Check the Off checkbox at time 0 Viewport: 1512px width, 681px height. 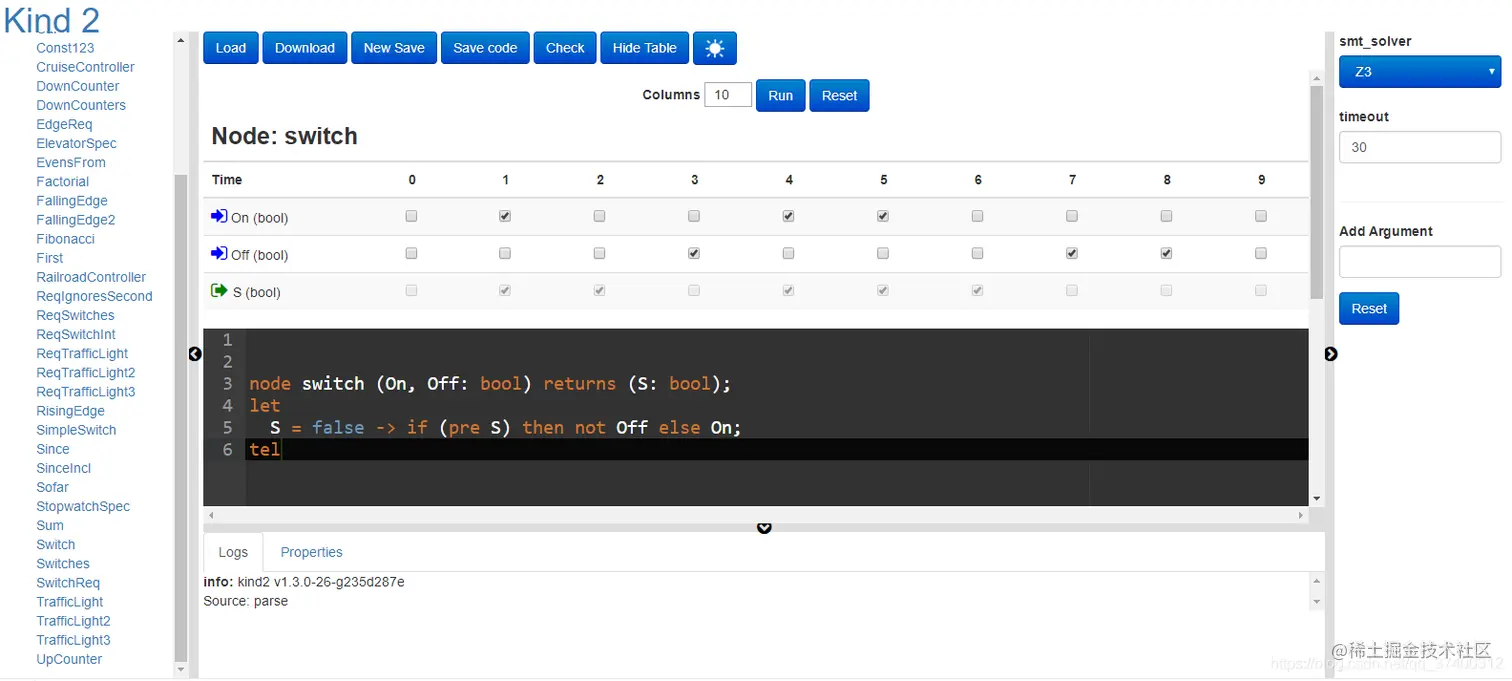coord(411,254)
